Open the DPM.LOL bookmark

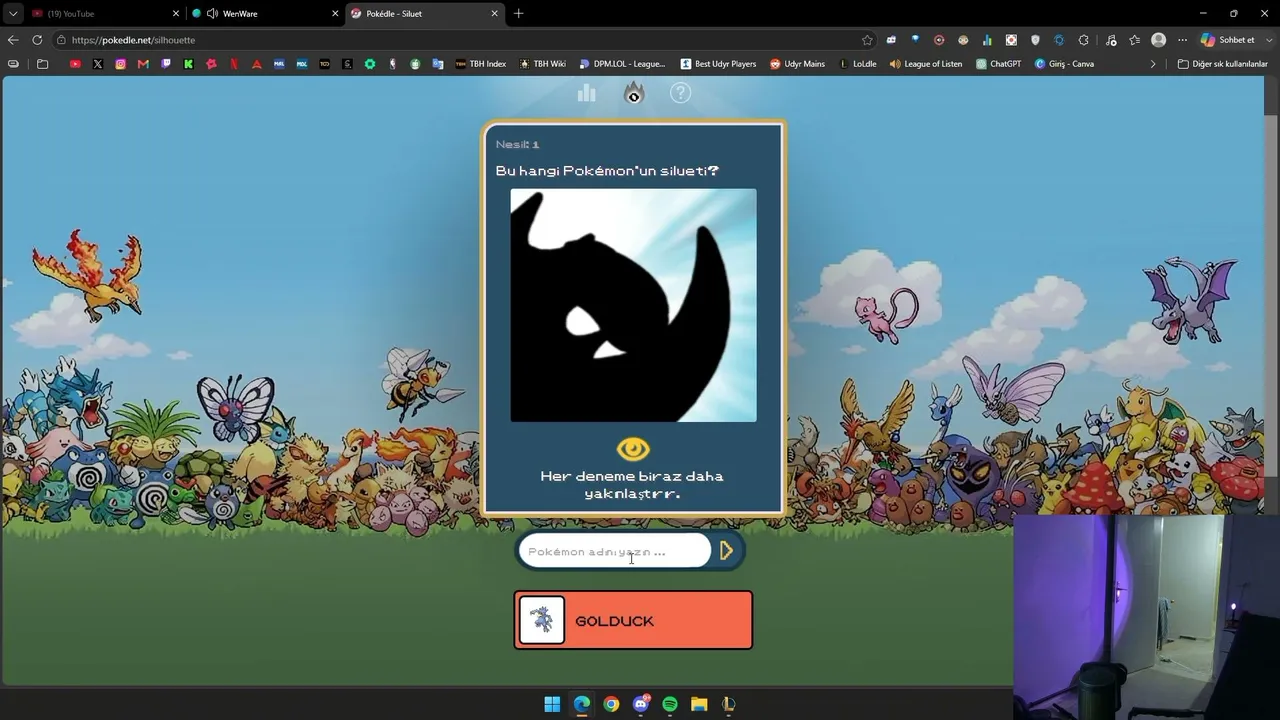point(621,64)
